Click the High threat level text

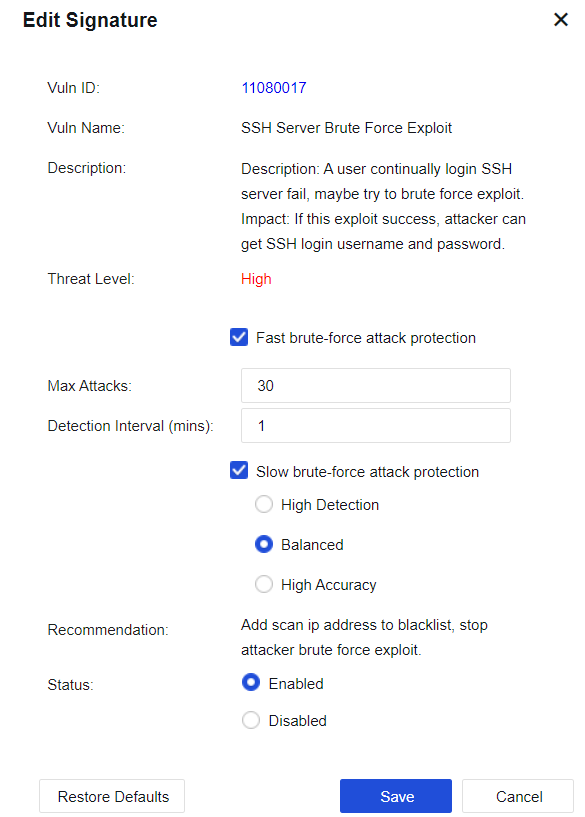(x=256, y=279)
